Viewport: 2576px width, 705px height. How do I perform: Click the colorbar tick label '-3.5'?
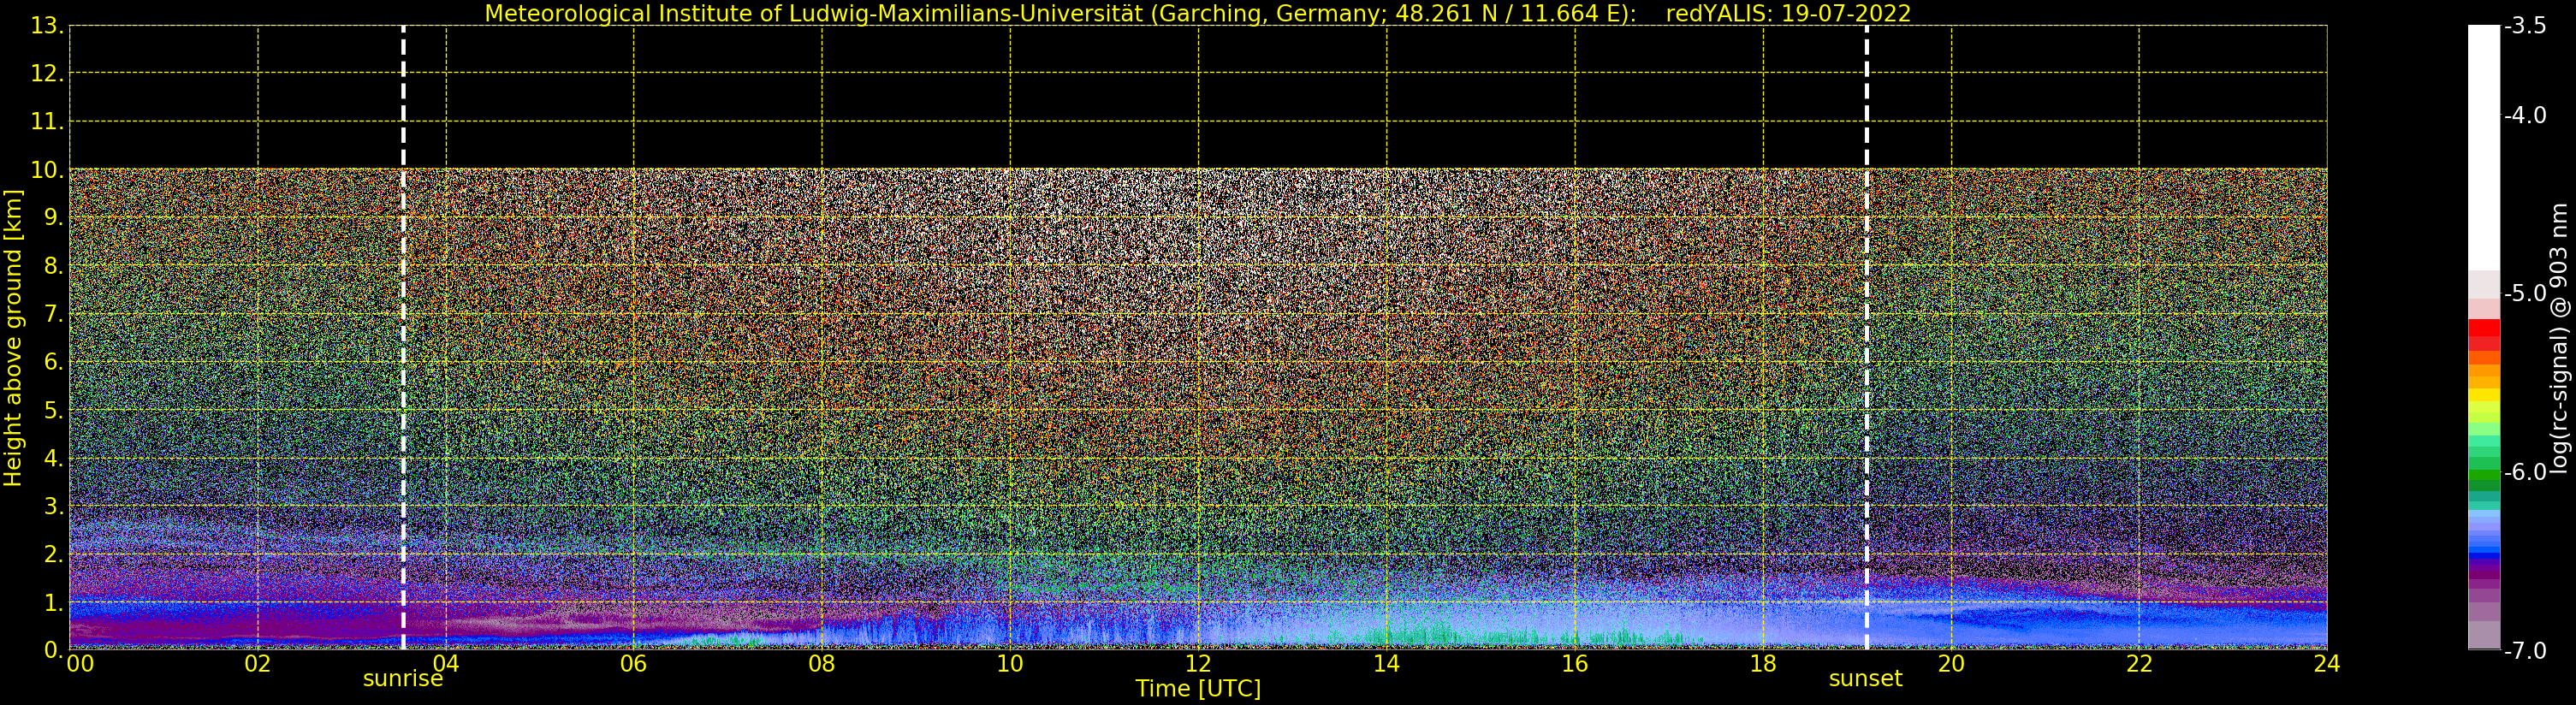click(x=2525, y=26)
